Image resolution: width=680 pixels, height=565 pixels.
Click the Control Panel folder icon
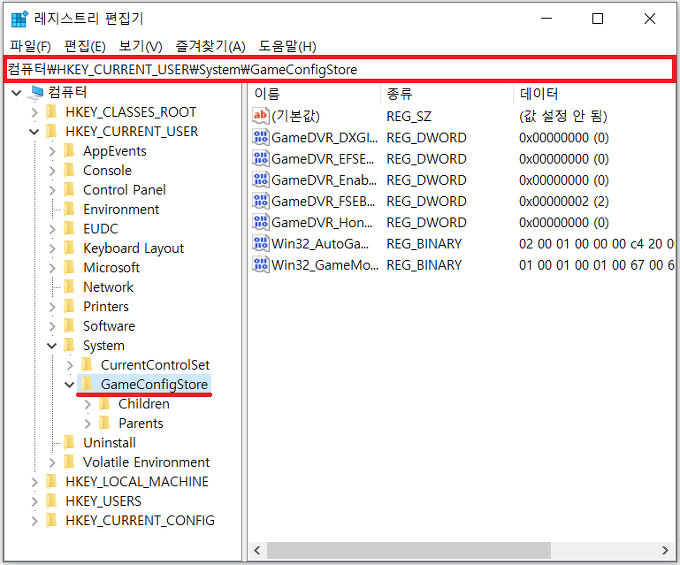coord(69,189)
